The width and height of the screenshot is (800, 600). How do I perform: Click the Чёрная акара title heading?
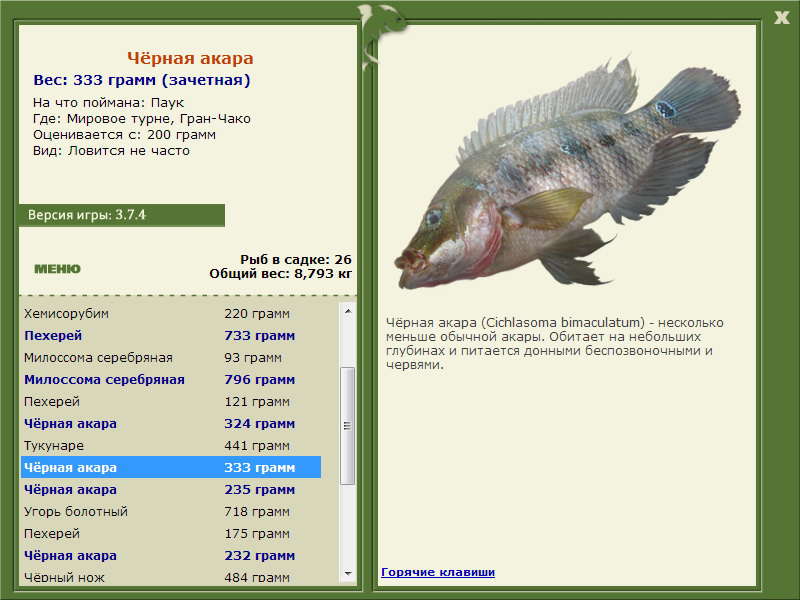pos(190,58)
